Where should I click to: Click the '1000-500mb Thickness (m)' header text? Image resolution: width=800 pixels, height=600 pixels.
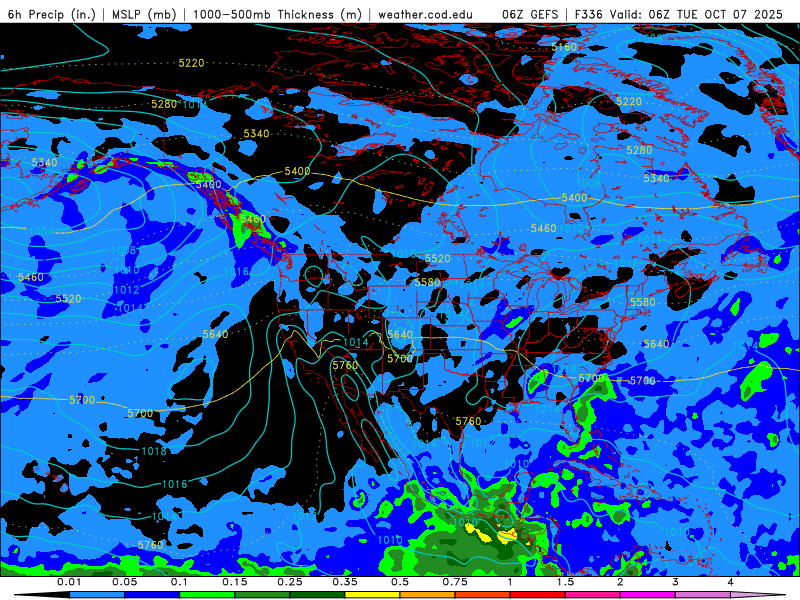click(x=277, y=14)
